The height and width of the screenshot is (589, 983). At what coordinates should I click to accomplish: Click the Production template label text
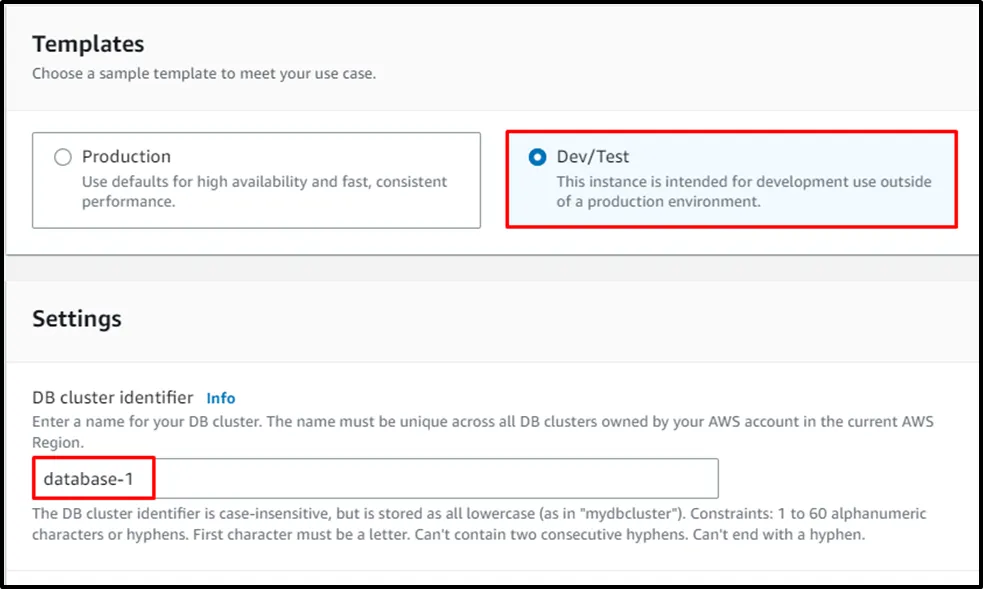pyautogui.click(x=126, y=157)
